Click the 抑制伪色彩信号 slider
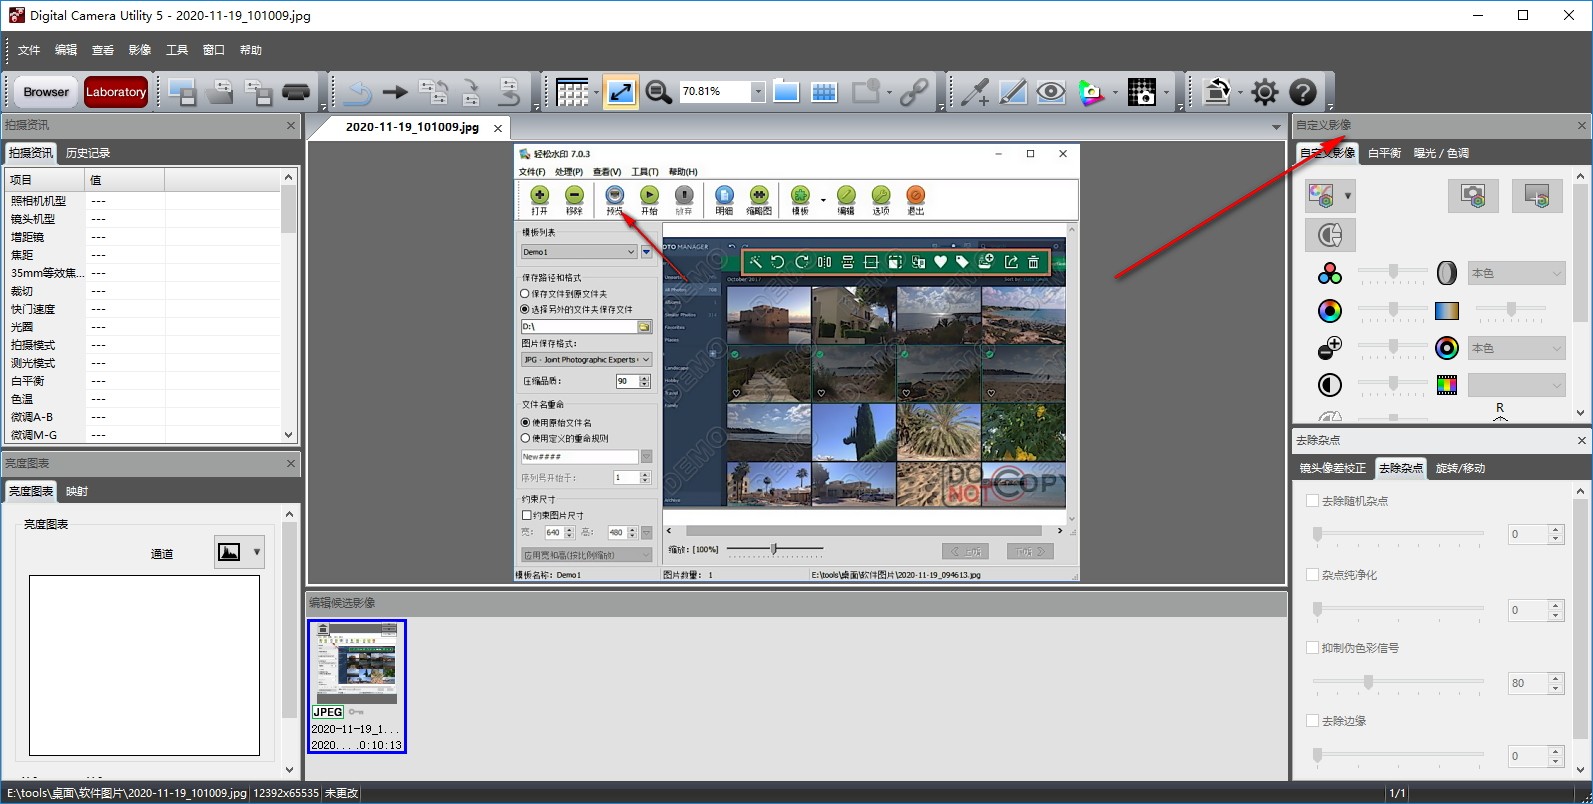Viewport: 1593px width, 804px height. [1398, 682]
